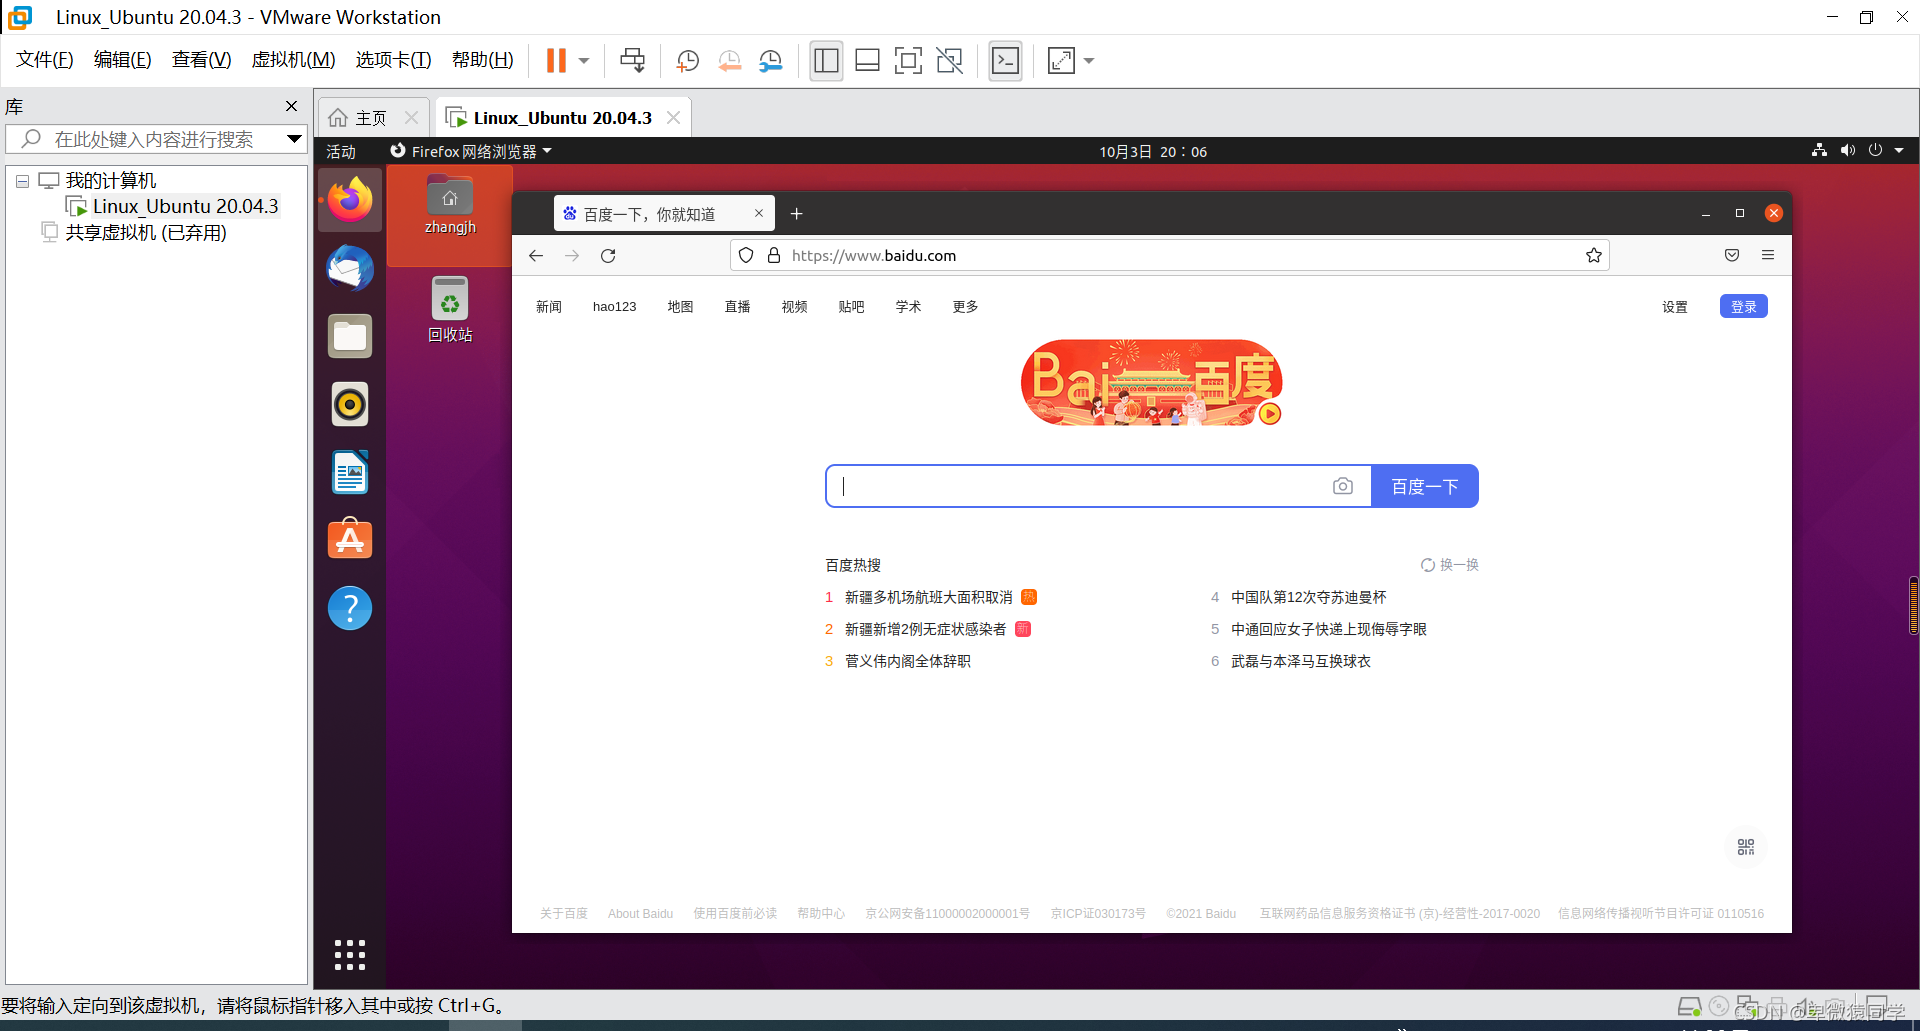Select 共享虚拟机 (已弃用) tree item
The height and width of the screenshot is (1031, 1920).
coord(146,233)
